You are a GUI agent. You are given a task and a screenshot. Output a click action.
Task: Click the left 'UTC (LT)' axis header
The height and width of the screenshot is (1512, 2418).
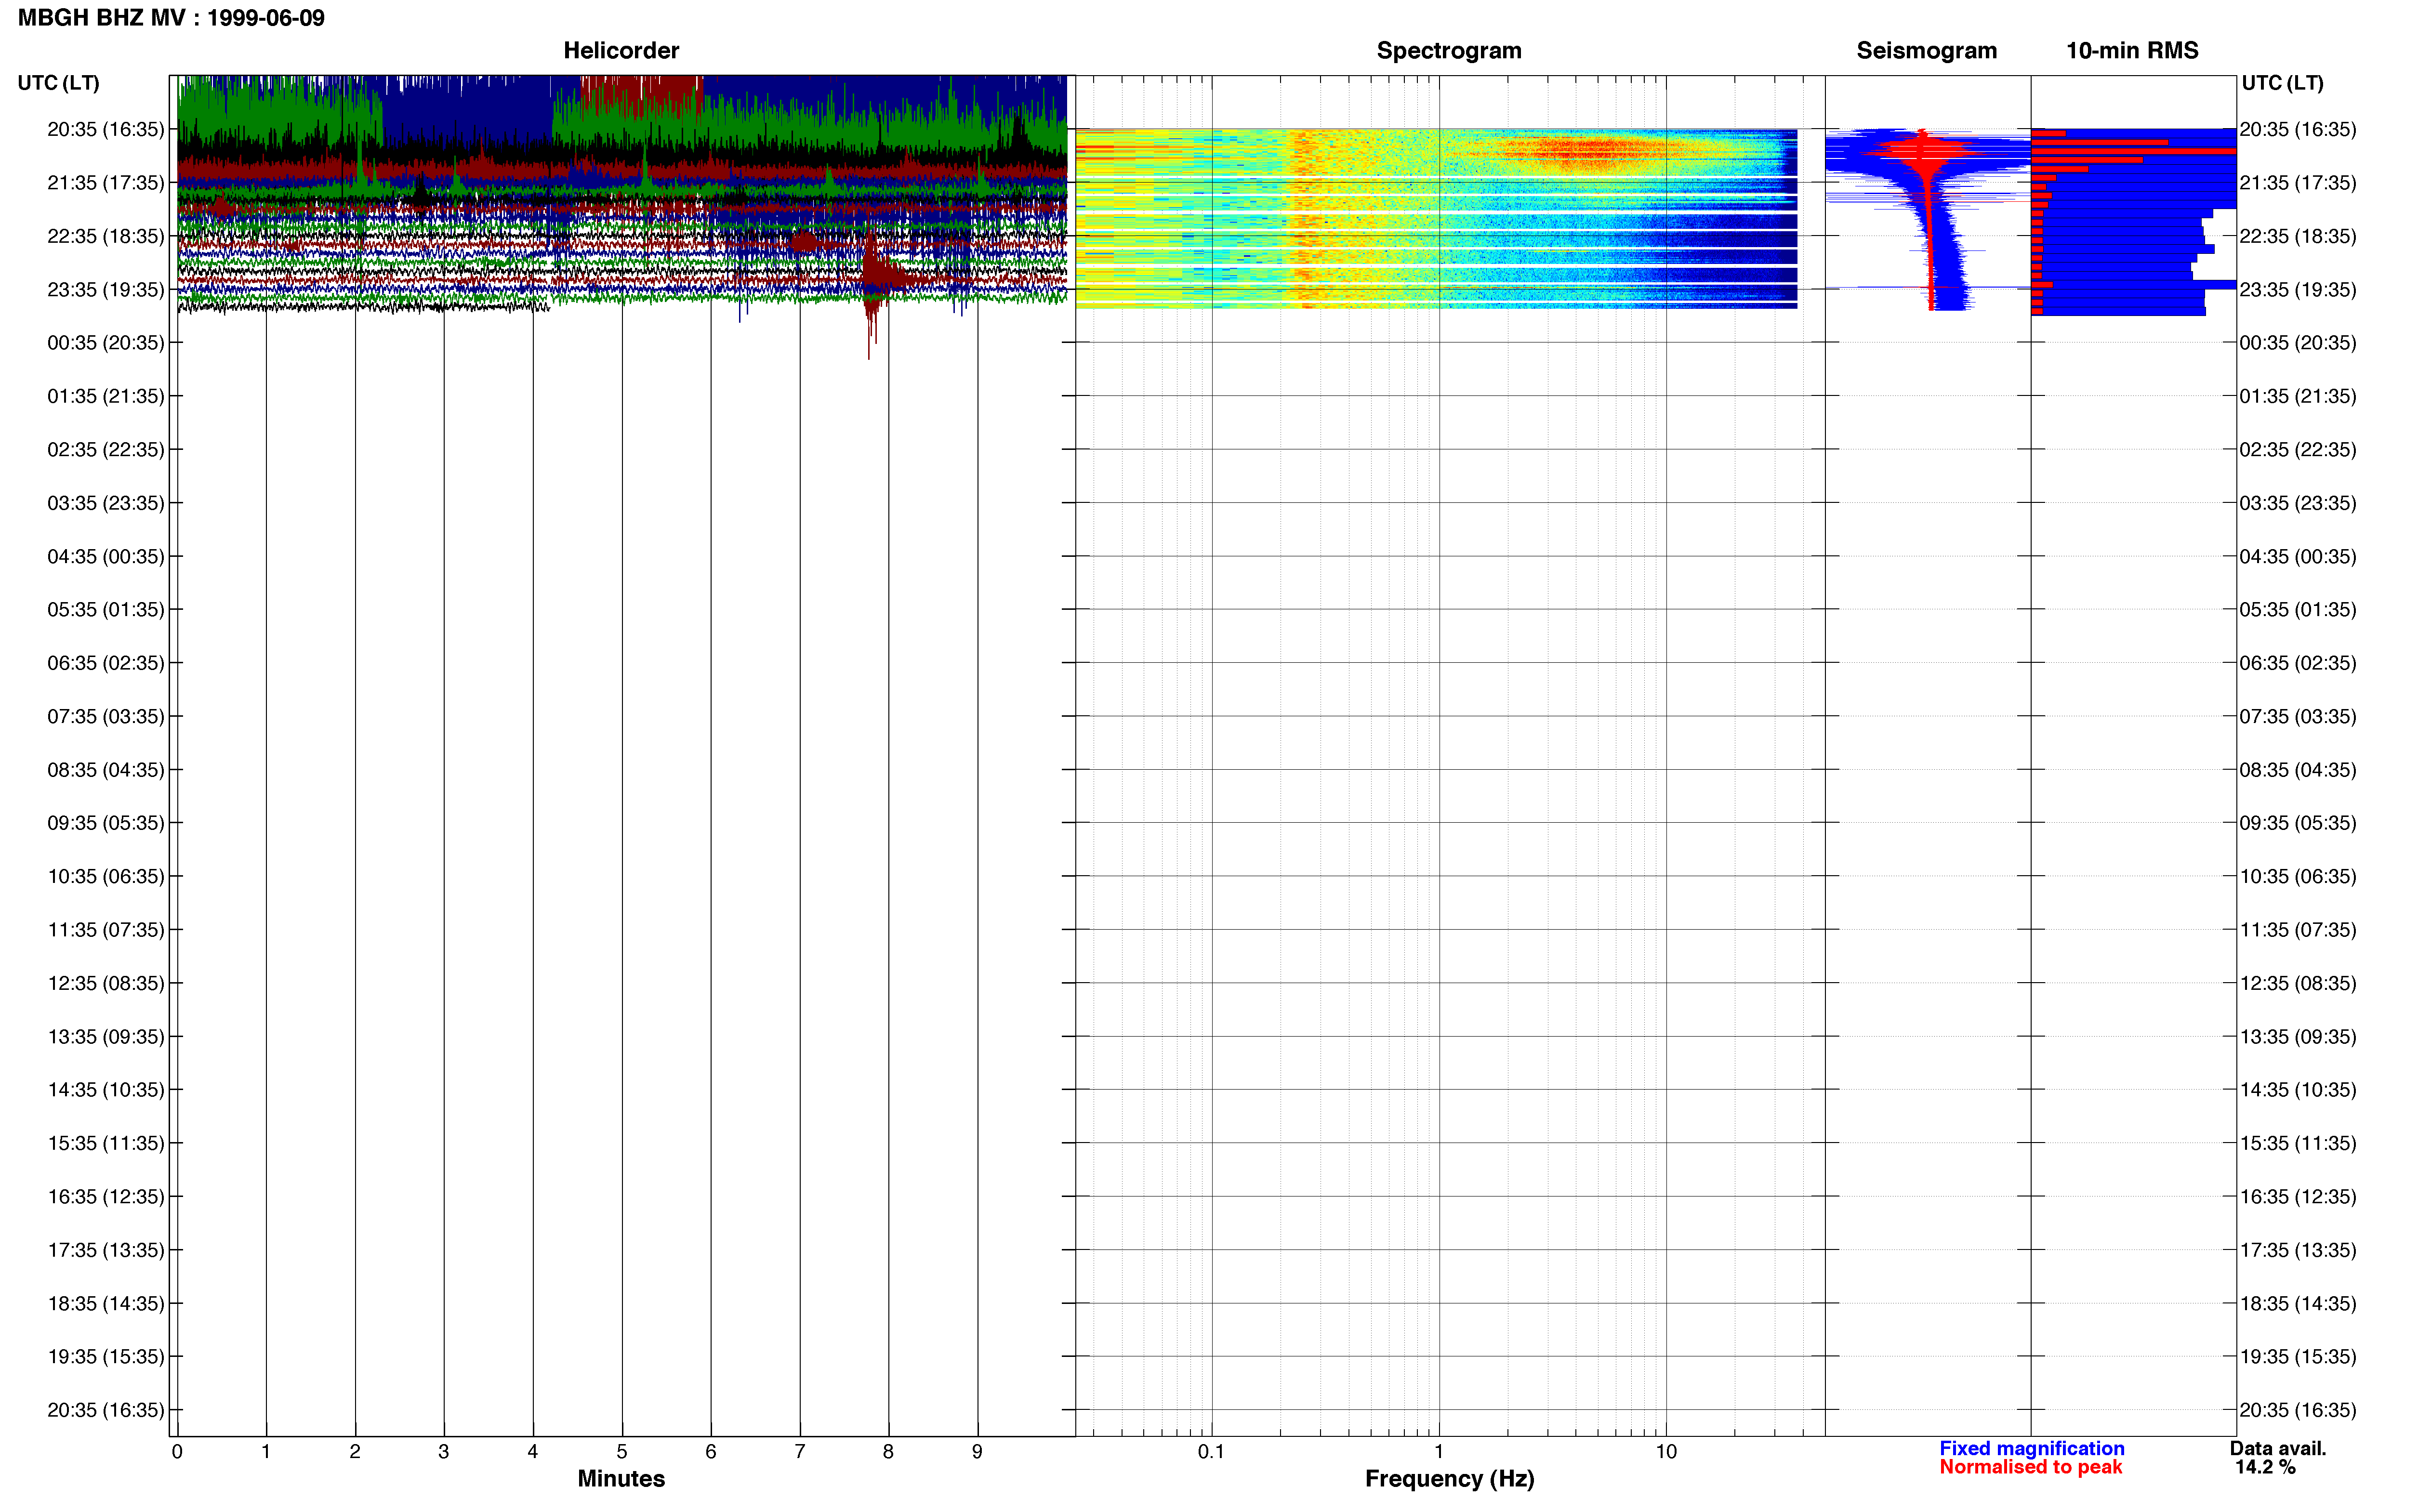click(59, 83)
